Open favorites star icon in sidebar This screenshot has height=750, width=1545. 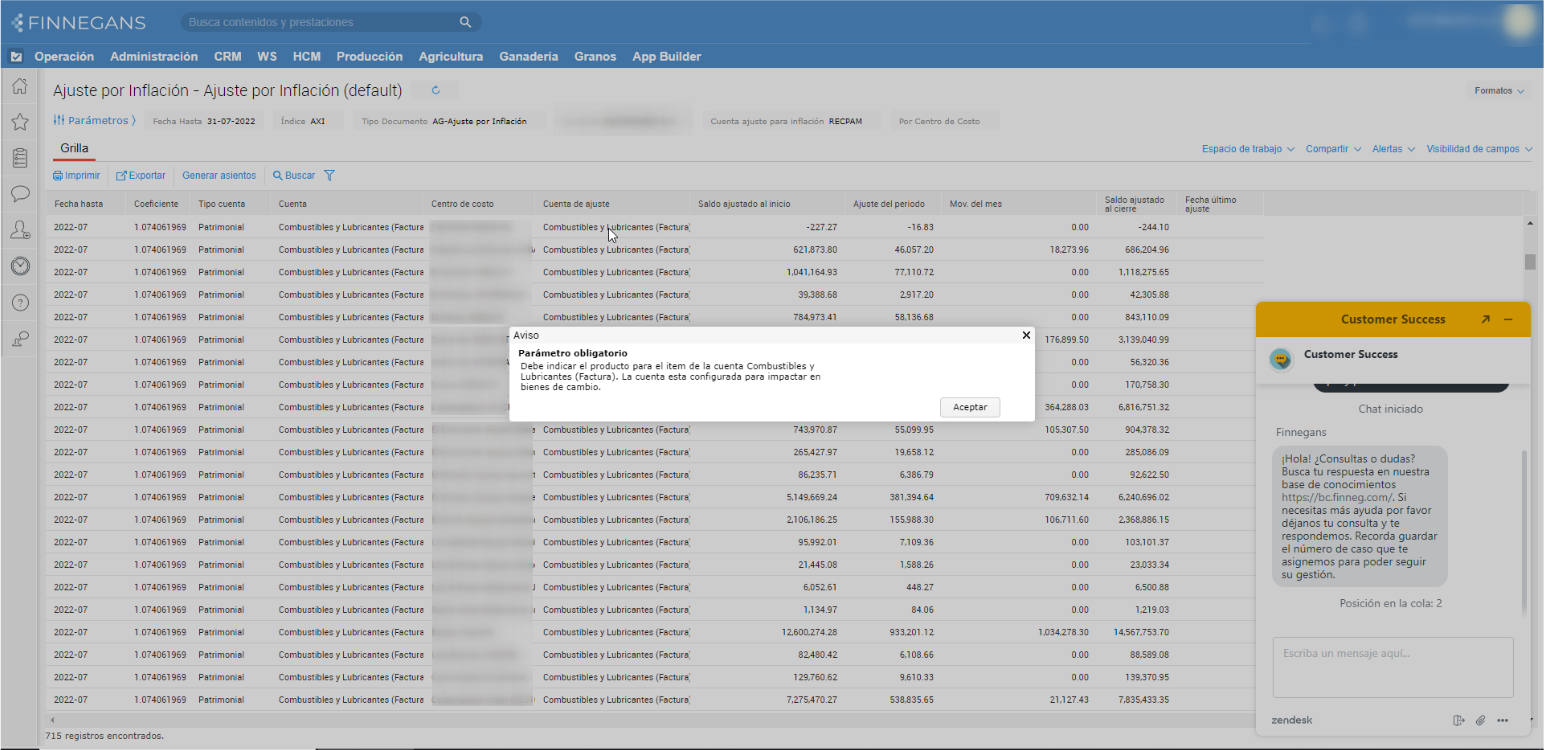(19, 122)
